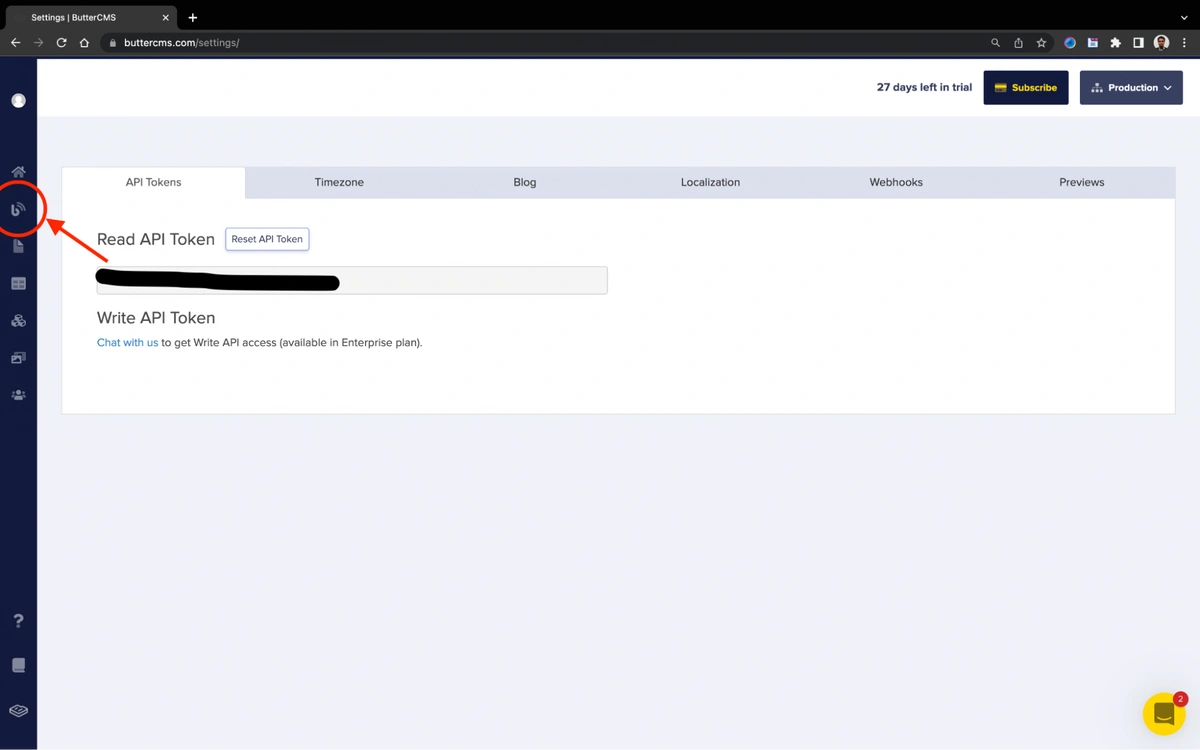Click the account avatar in sidebar
The height and width of the screenshot is (750, 1200).
pos(18,101)
